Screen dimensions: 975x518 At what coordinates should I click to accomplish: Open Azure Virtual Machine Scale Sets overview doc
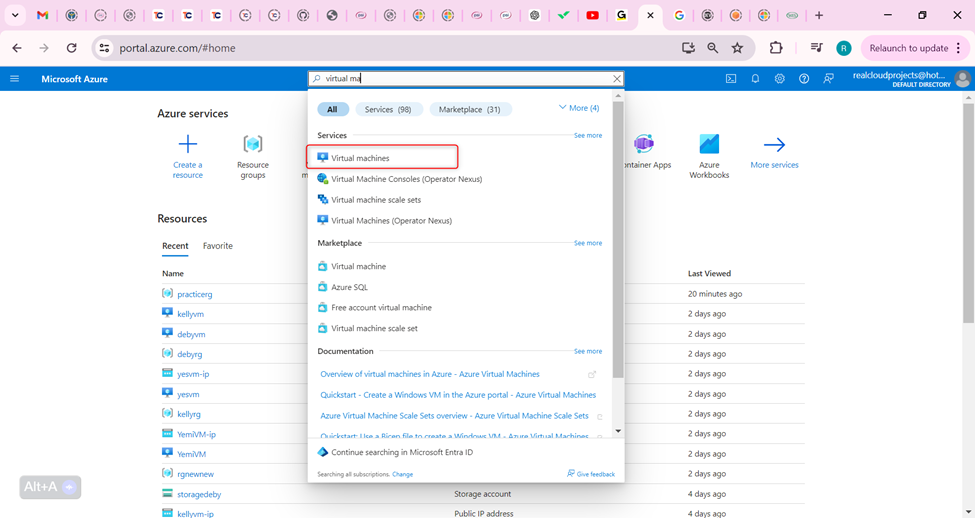click(454, 416)
